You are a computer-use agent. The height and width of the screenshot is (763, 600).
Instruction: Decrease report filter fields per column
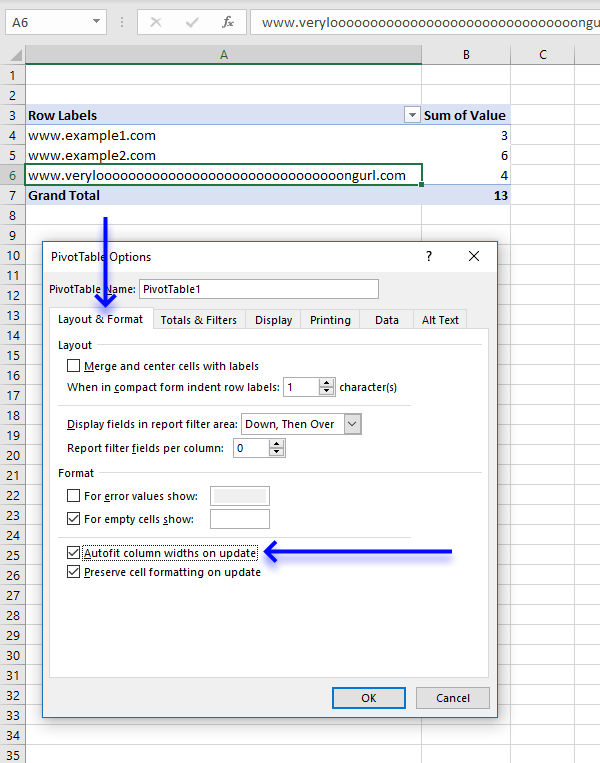276,452
